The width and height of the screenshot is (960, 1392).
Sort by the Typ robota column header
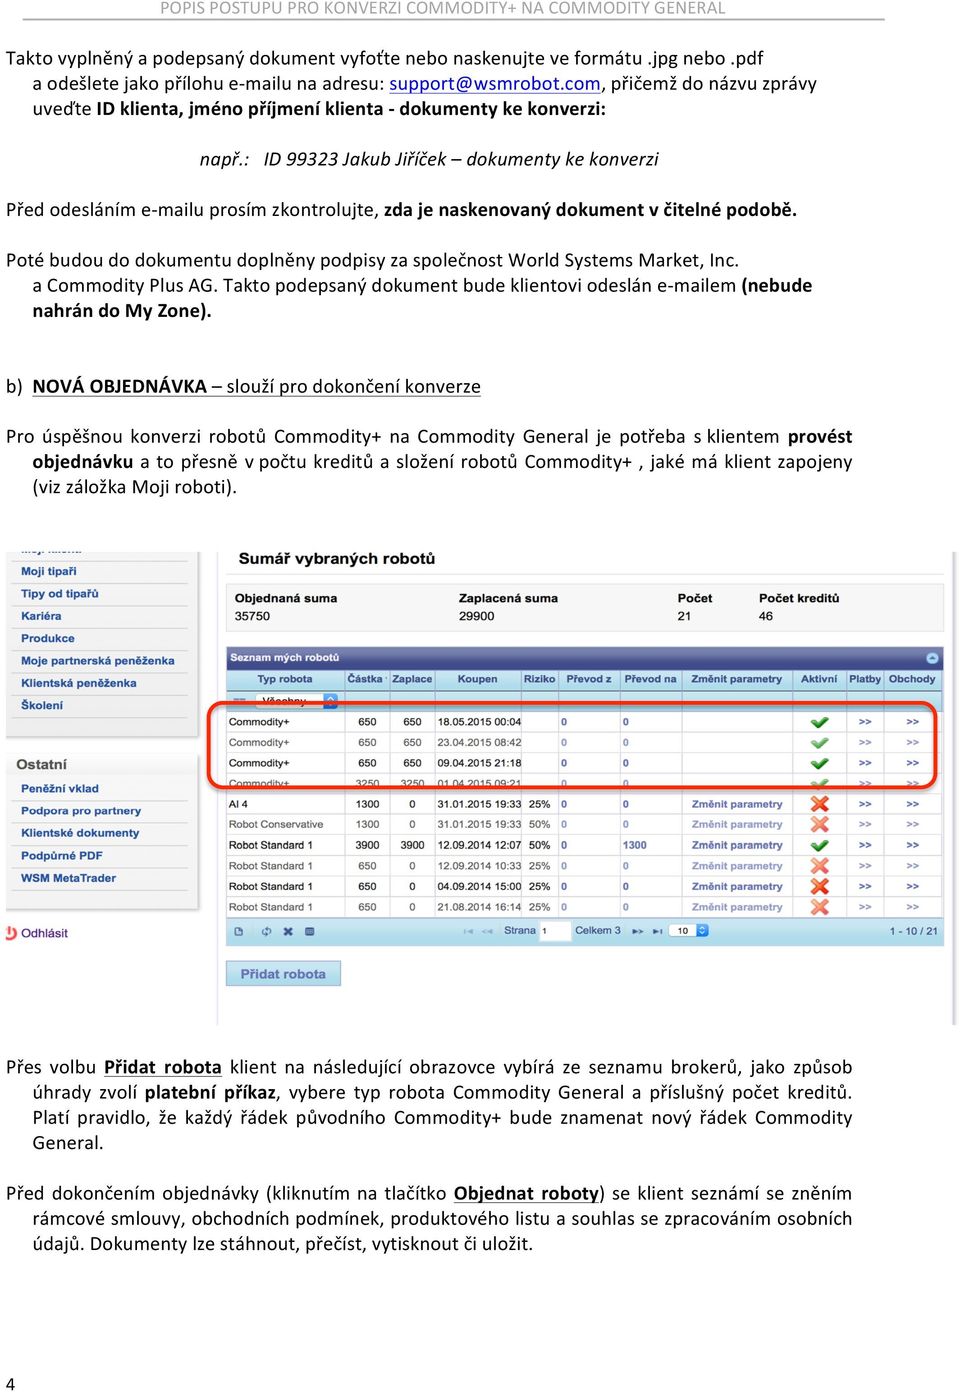[x=285, y=679]
